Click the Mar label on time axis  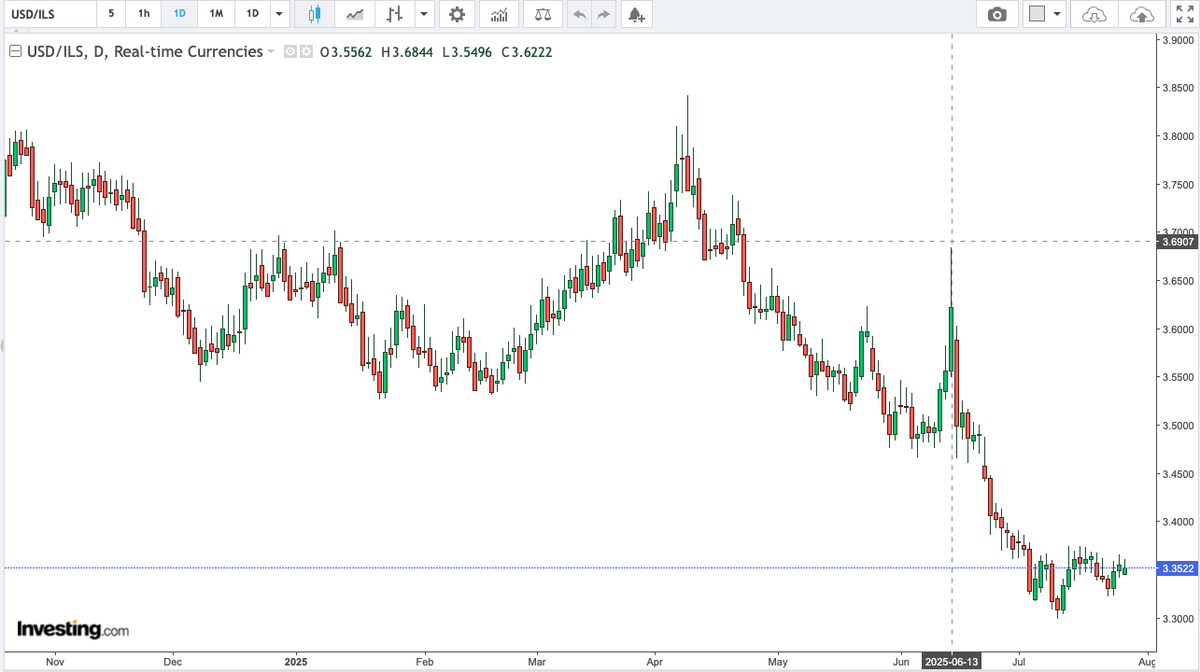[x=538, y=661]
